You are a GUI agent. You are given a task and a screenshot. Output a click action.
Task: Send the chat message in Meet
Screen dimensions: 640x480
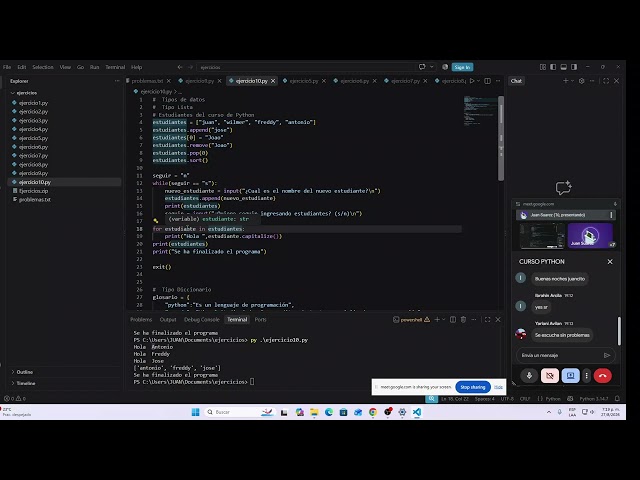607,355
